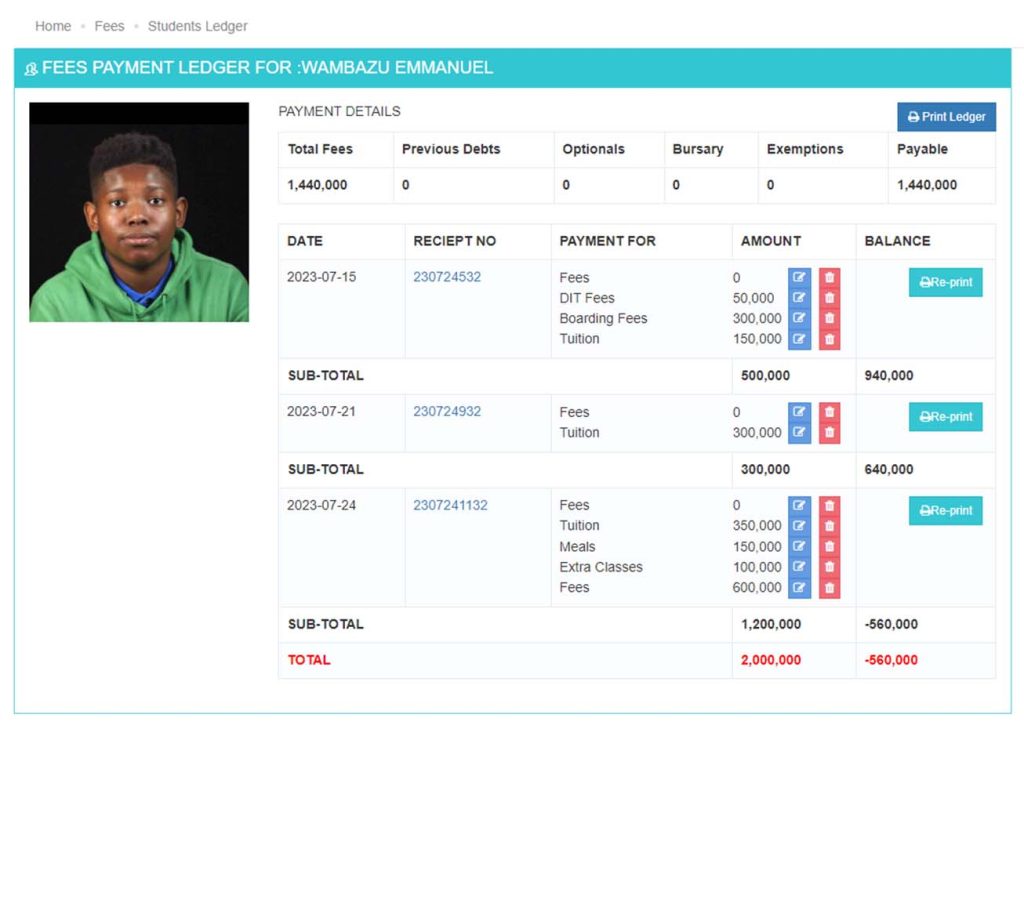Navigate to the Fees breadcrumb section
The height and width of the screenshot is (910, 1024).
coord(109,26)
